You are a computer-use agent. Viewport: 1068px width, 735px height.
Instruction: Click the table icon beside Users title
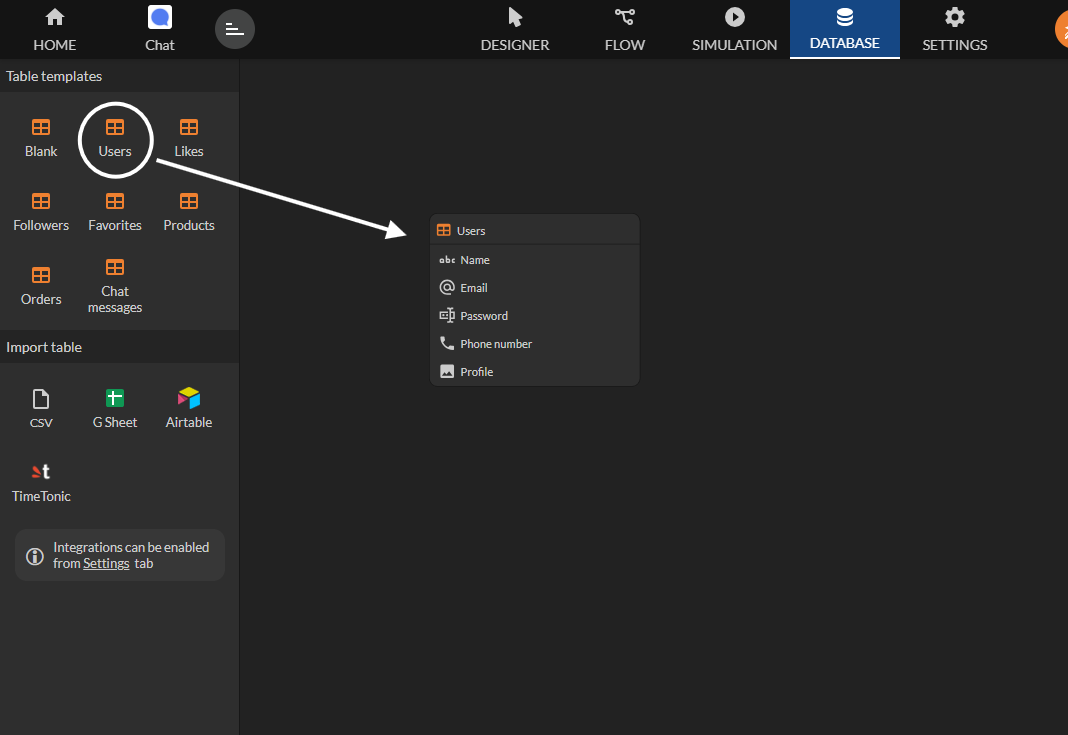(443, 230)
